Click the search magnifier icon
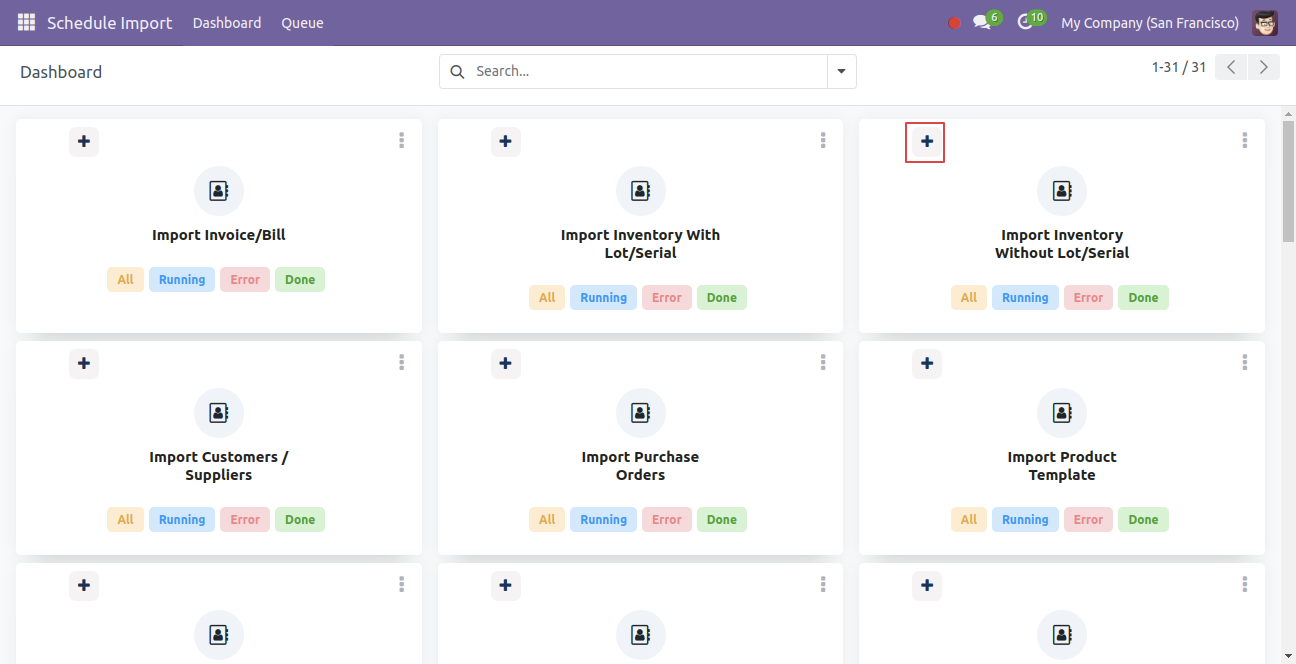This screenshot has height=664, width=1296. [458, 71]
